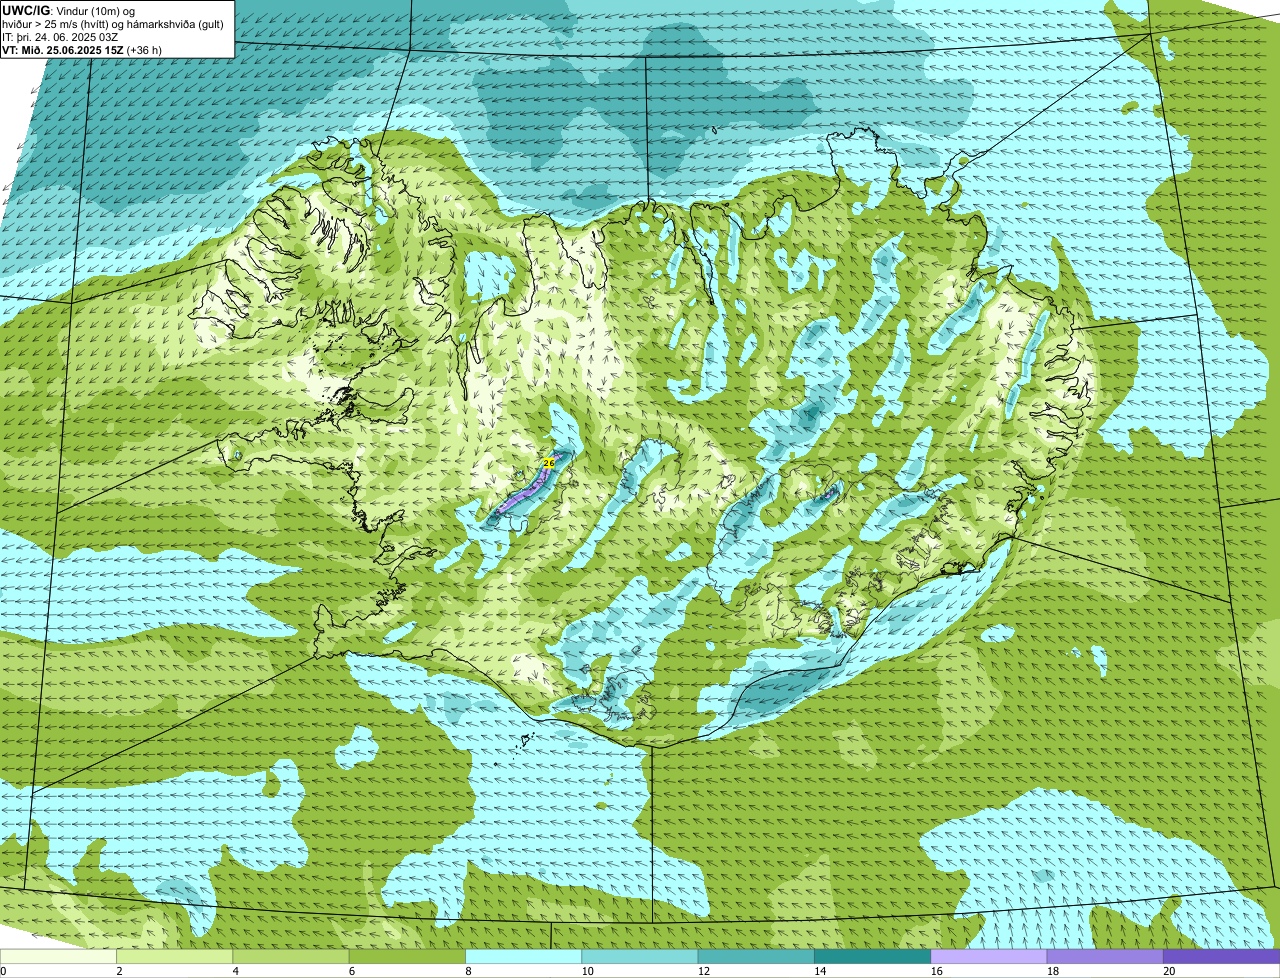Click the legend scale label '2'
Viewport: 1280px width, 978px height.
tap(119, 971)
